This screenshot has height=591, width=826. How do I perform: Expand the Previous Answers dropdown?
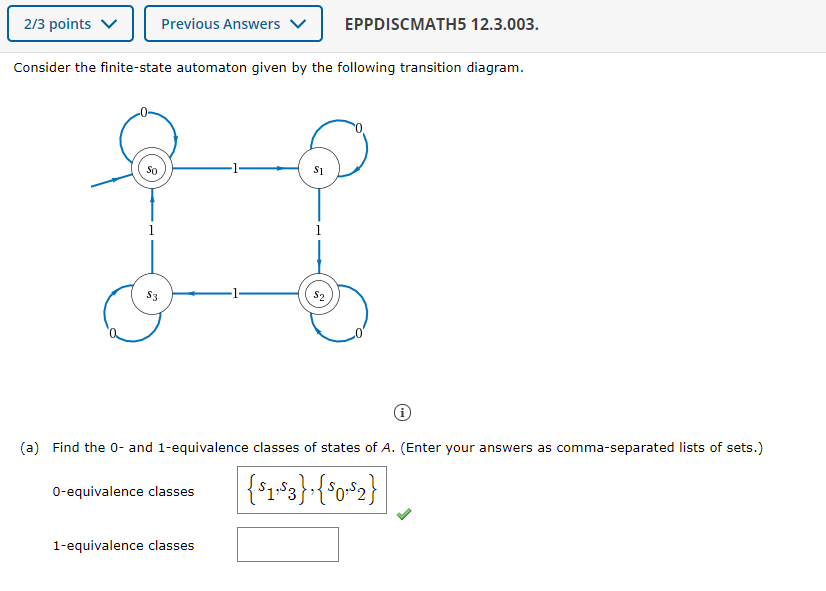point(233,23)
